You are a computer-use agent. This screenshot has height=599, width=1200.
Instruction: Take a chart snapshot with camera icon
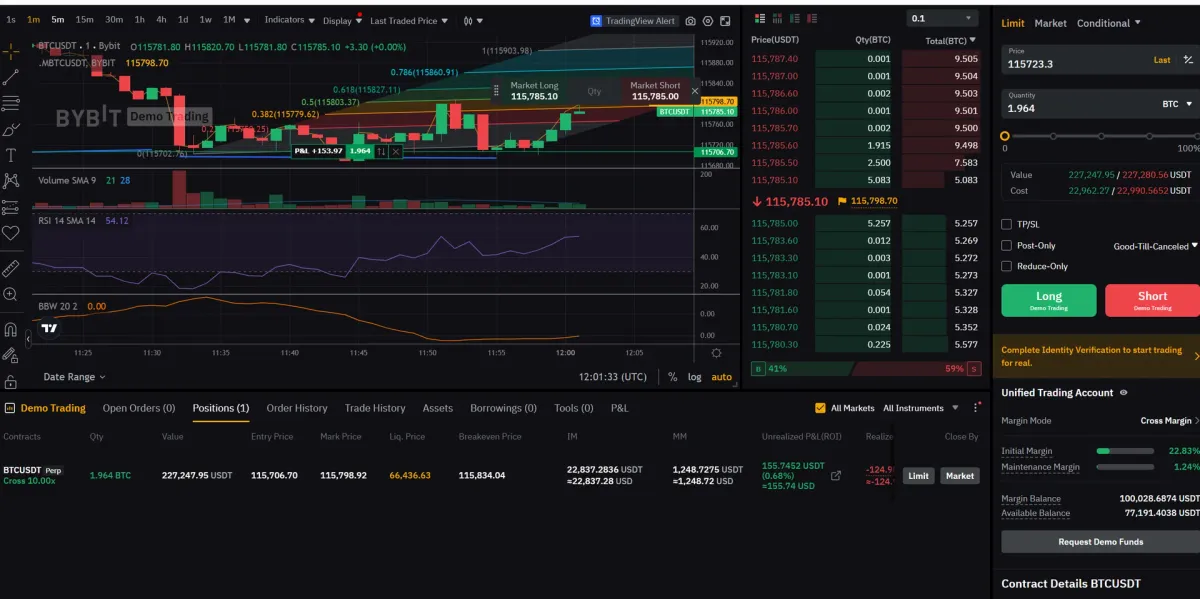click(690, 20)
